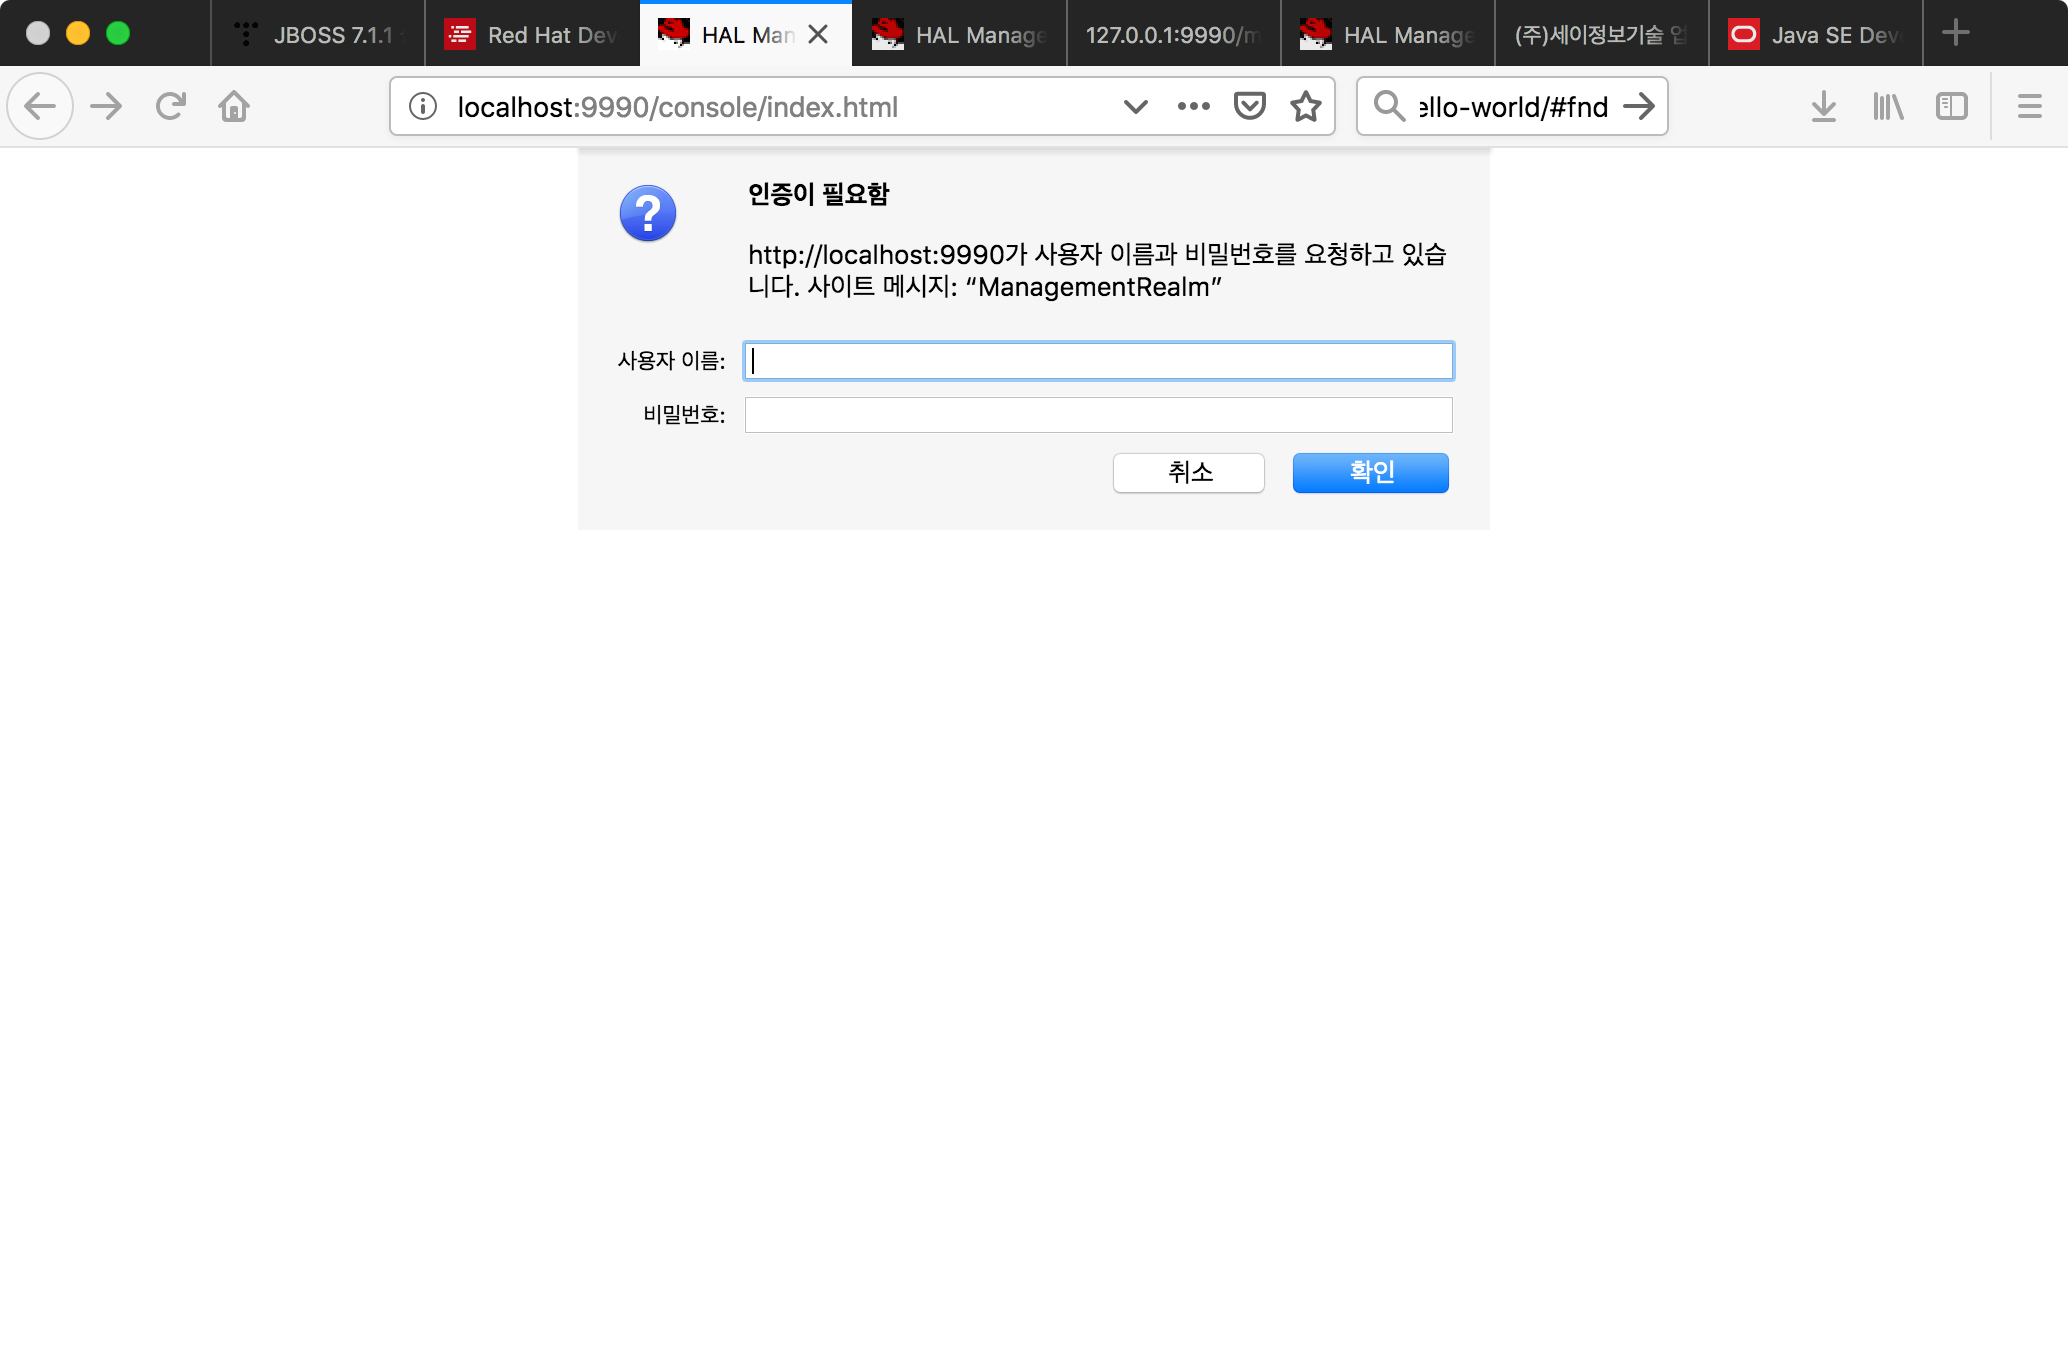Open the Firefox hamburger menu
Screen dimensions: 2068x1358
[2029, 106]
